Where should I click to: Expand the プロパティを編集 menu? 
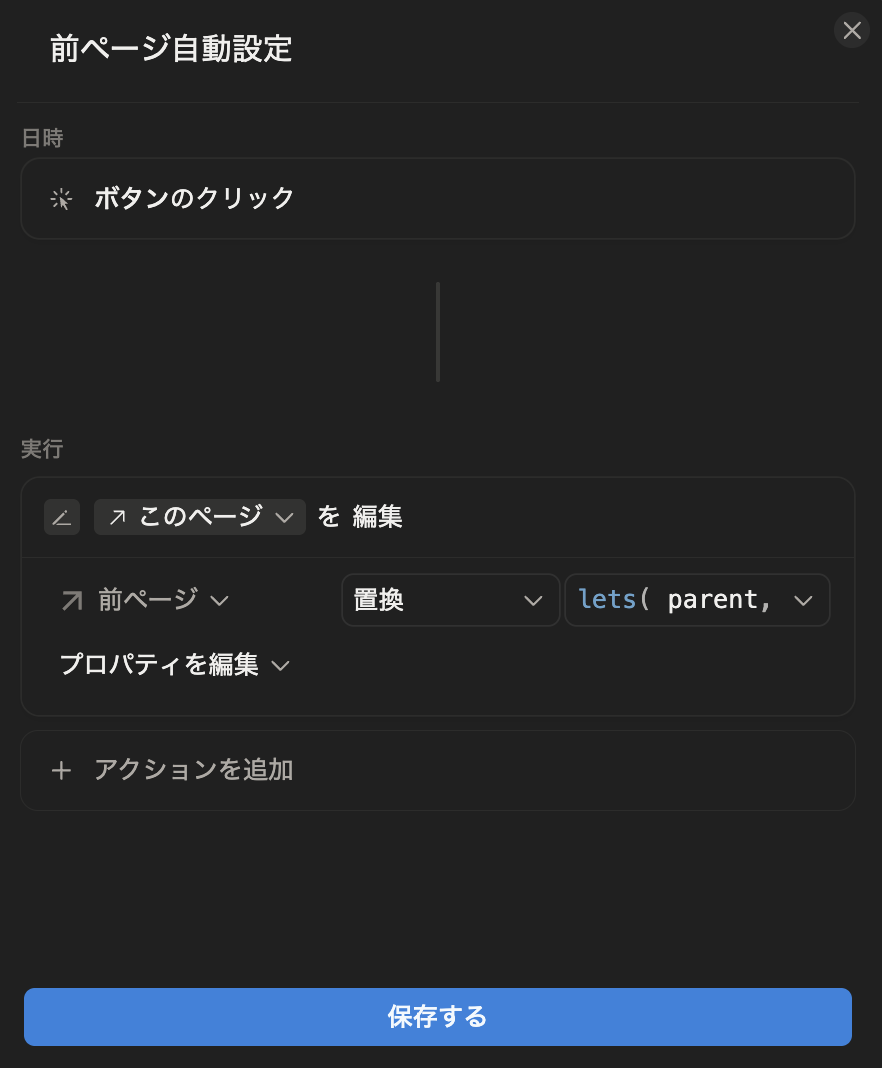pos(174,665)
